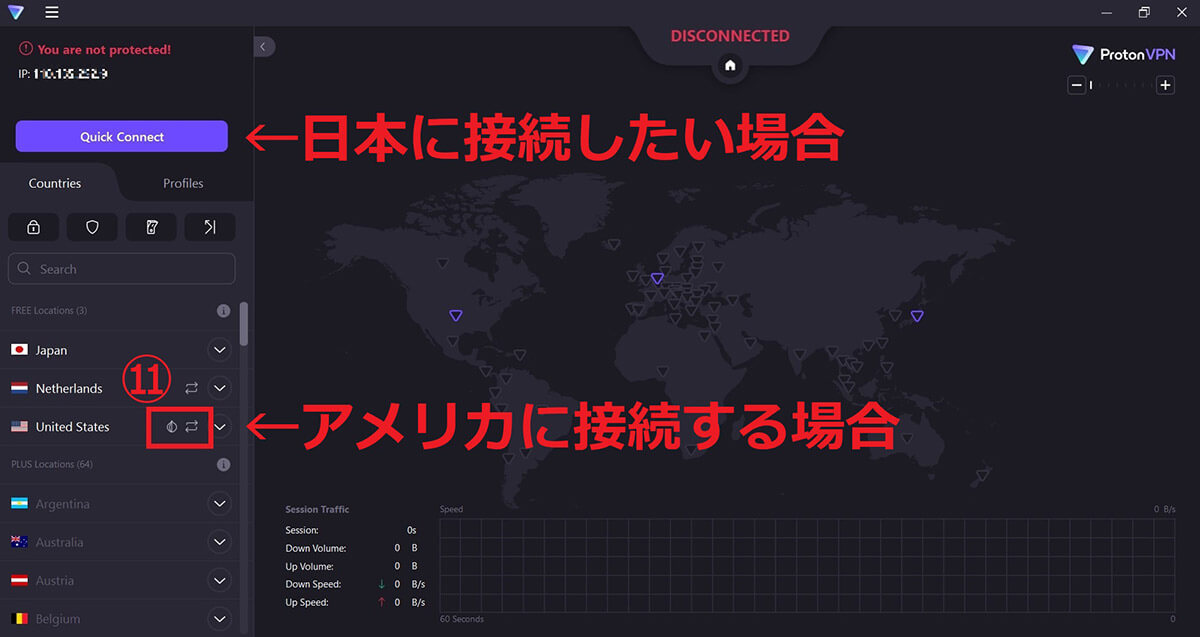
Task: Click the Australia flag icon
Action: [x=19, y=542]
